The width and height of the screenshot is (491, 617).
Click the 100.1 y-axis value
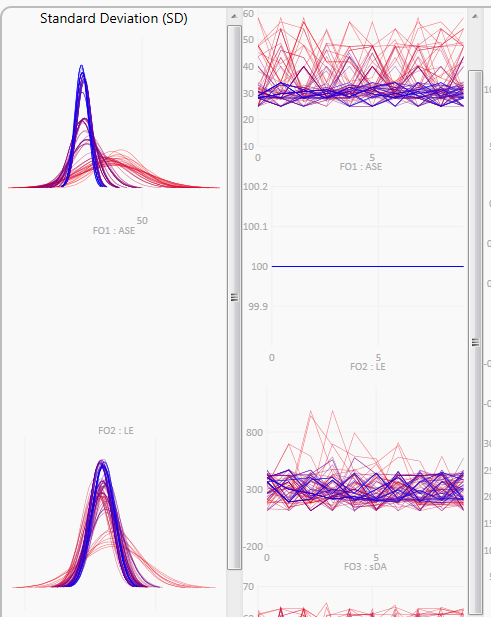(x=255, y=227)
